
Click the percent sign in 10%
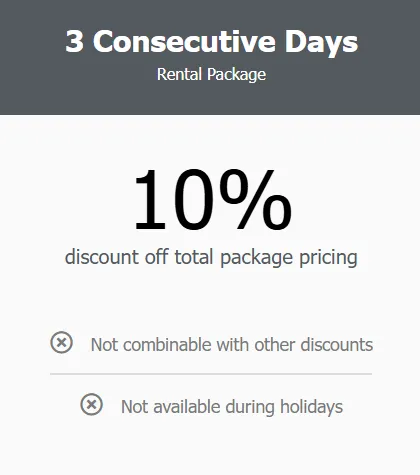[x=256, y=200]
